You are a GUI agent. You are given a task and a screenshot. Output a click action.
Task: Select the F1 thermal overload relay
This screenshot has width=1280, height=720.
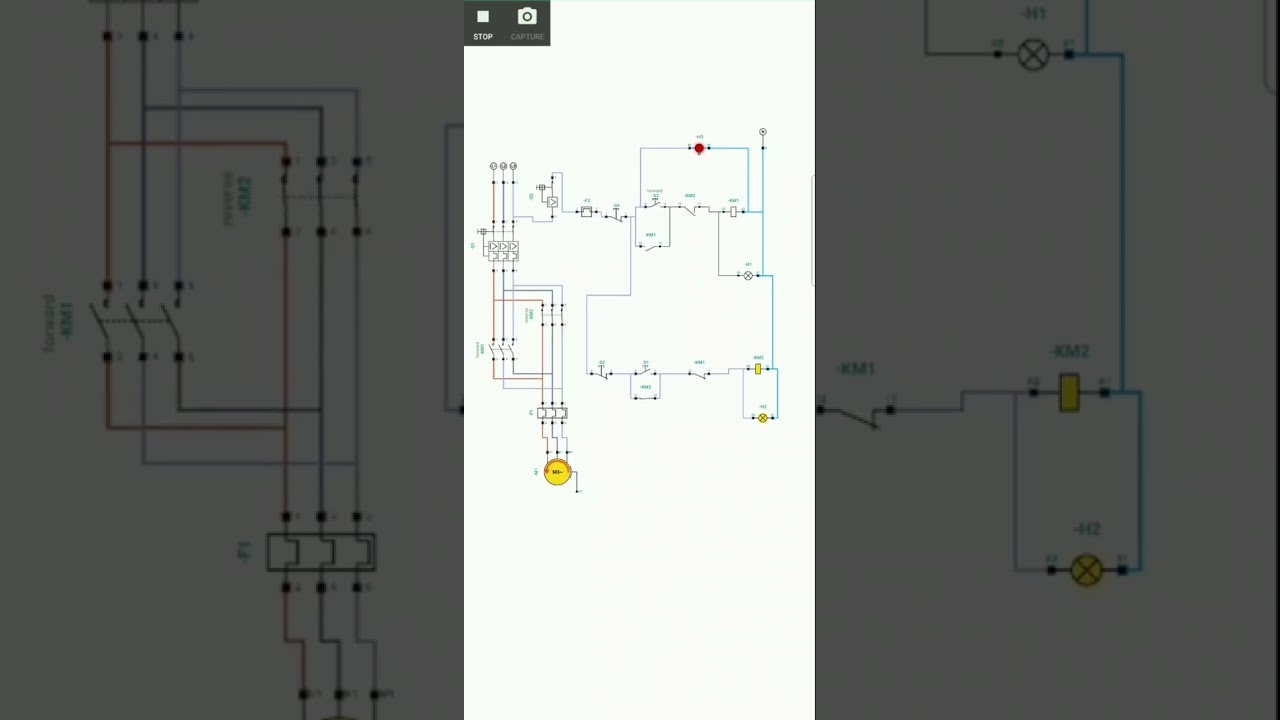coord(552,412)
